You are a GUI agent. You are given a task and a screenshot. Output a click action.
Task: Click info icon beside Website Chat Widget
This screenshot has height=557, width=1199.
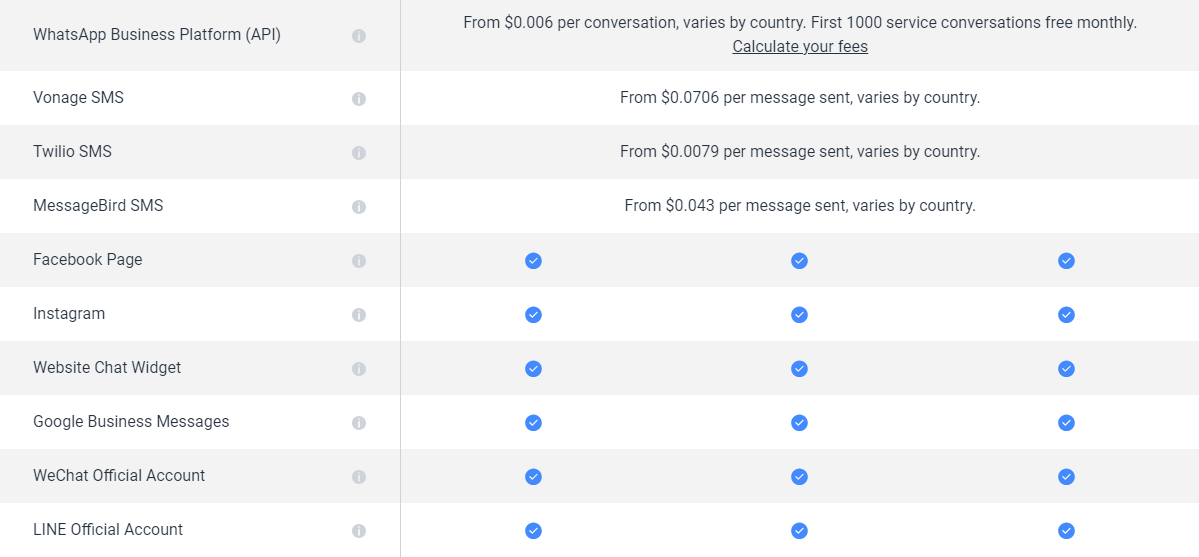click(359, 369)
